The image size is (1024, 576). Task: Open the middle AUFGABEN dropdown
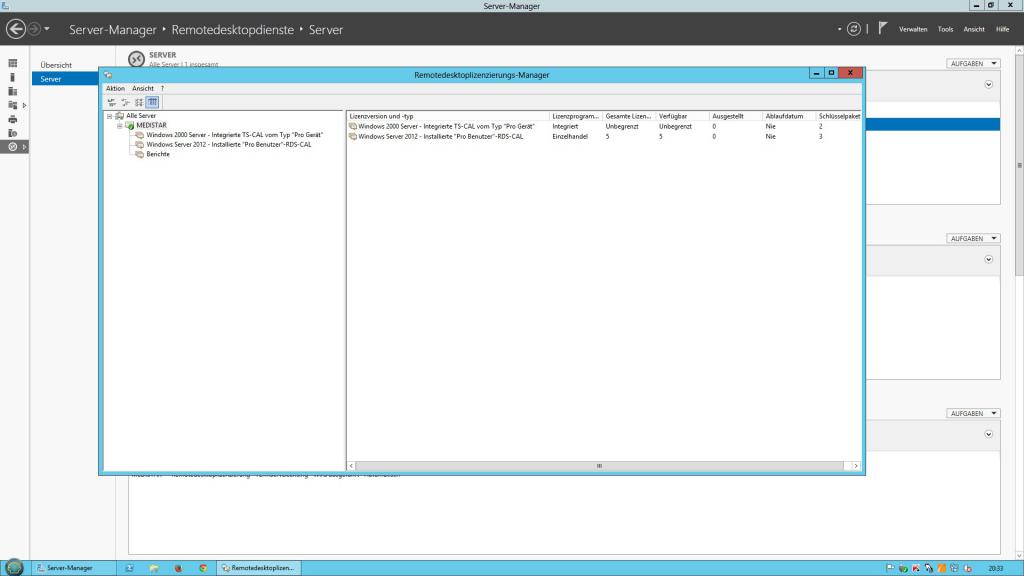click(x=973, y=238)
